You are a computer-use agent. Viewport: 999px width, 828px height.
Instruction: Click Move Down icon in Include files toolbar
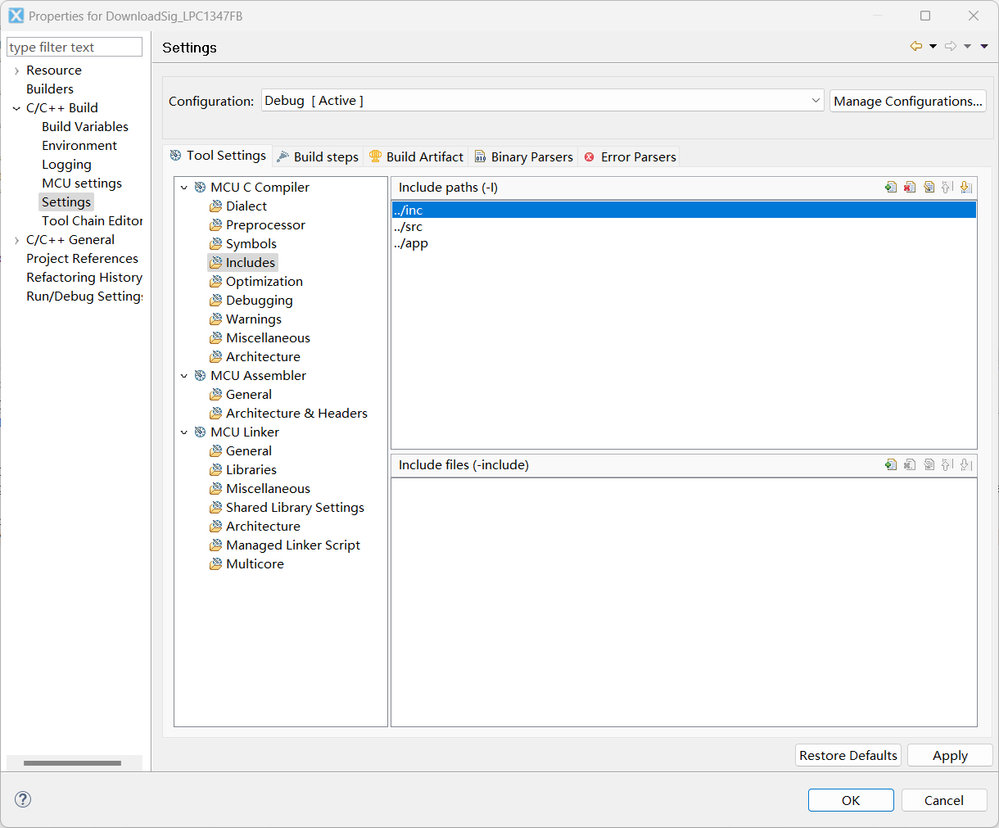point(966,465)
